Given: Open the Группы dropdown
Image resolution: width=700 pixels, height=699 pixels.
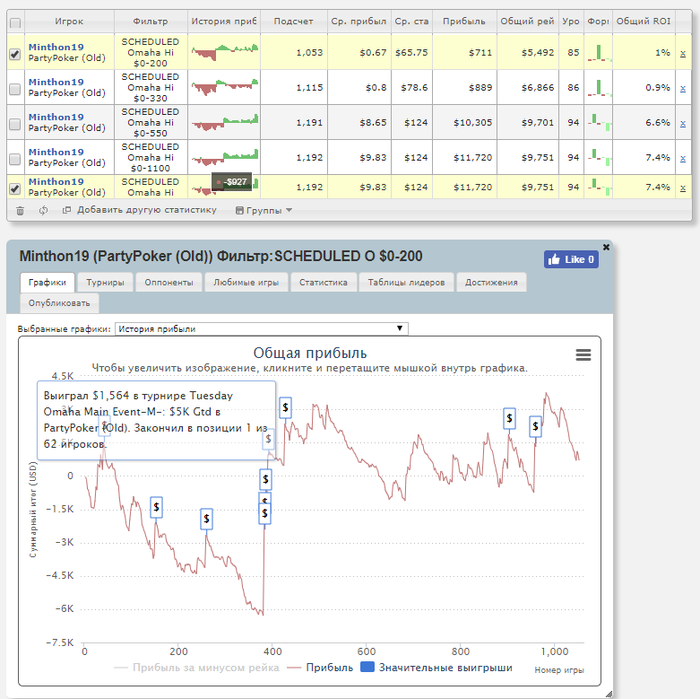Looking at the screenshot, I should [x=264, y=210].
